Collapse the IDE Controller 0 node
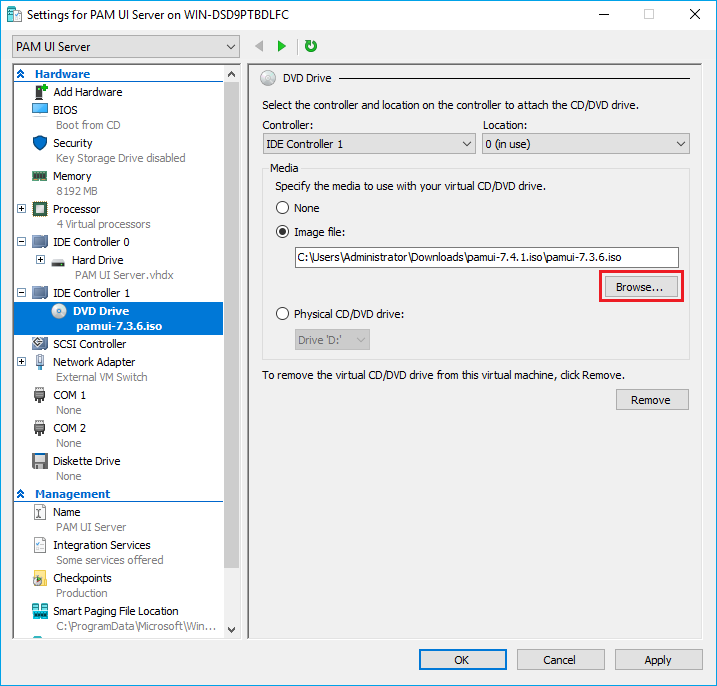717x686 pixels. [21, 241]
